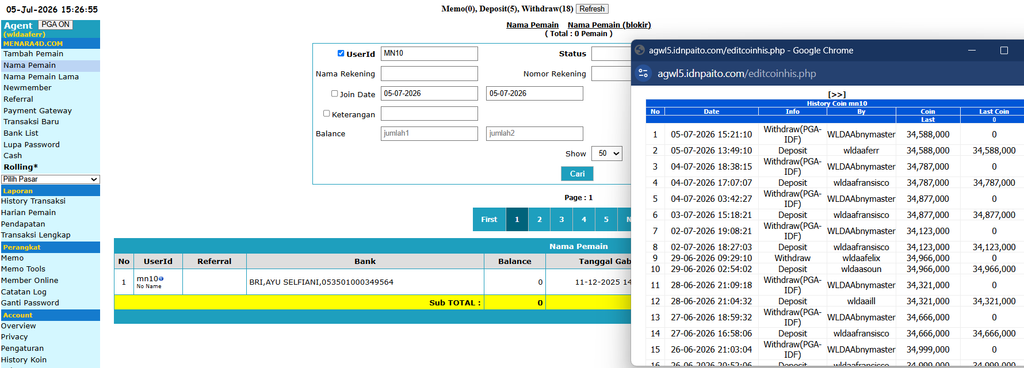Click wldaaferr in history row 2
The width and height of the screenshot is (1024, 368).
(862, 150)
